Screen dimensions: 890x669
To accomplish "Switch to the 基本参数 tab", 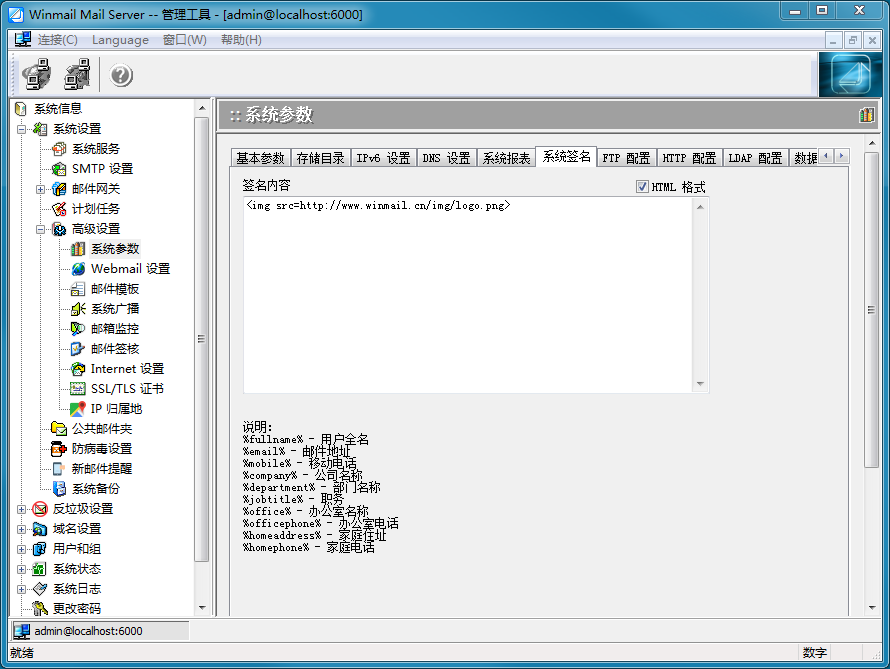I will (260, 158).
